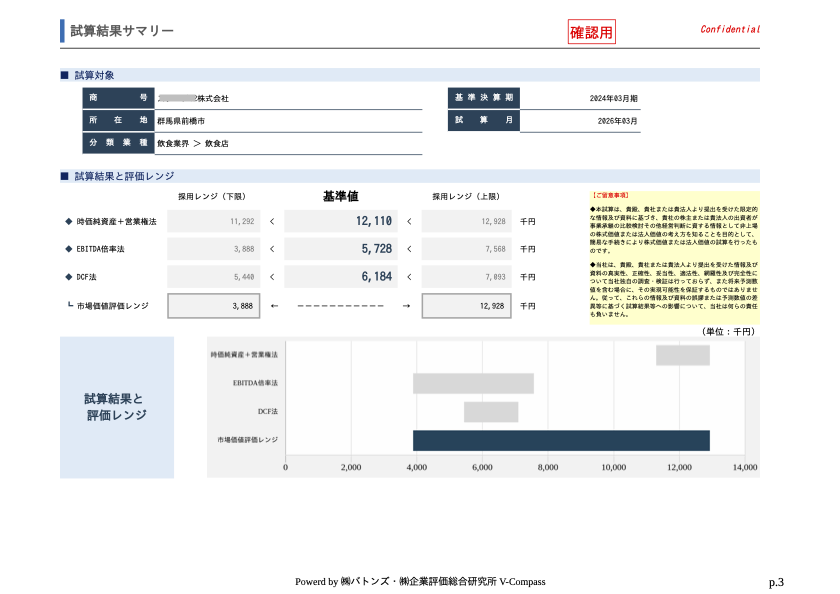This screenshot has height=594, width=840.
Task: Click the 時価純資産+営業権法 row label in table
Action: (x=116, y=221)
